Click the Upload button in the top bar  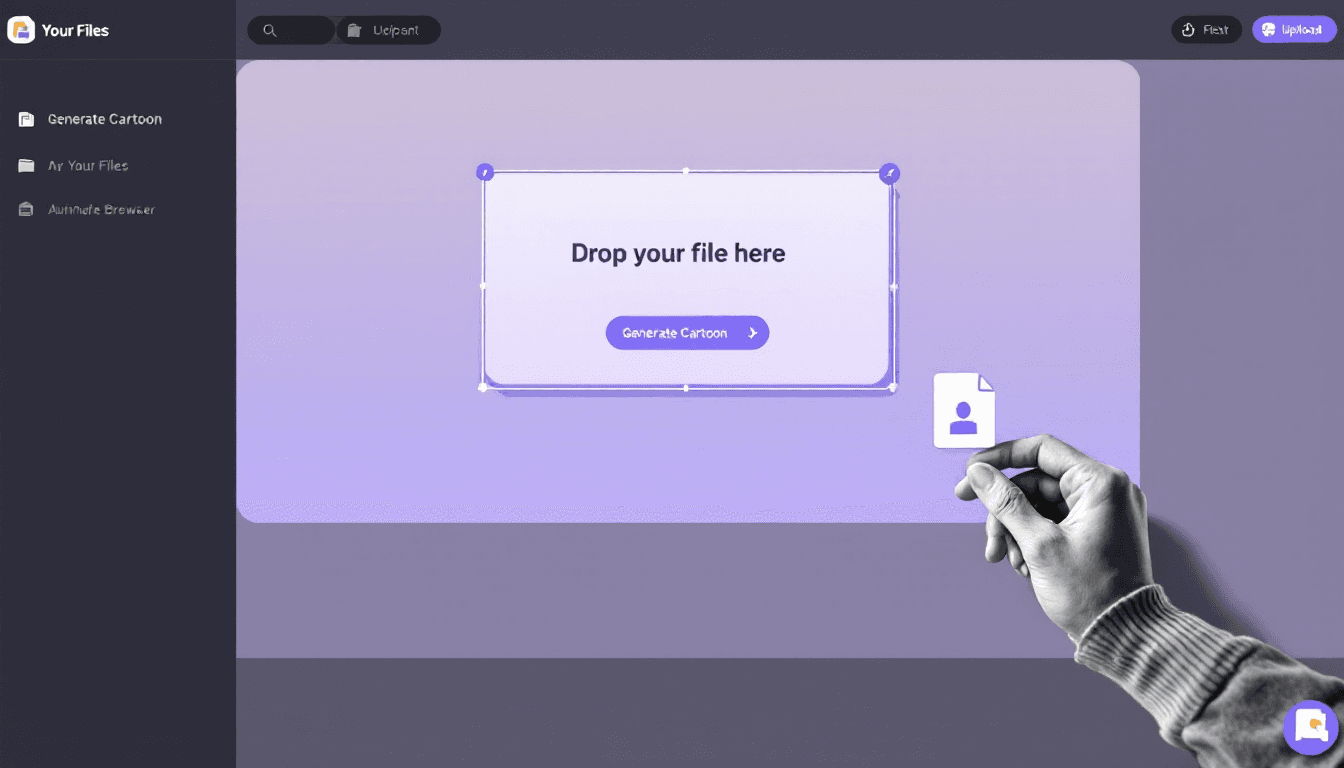[1294, 29]
